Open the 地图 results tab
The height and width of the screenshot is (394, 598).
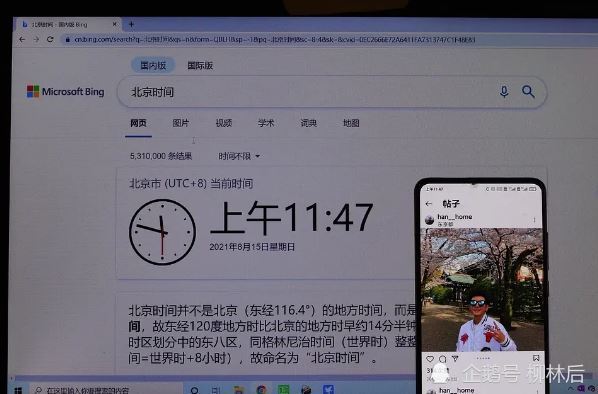(x=351, y=123)
